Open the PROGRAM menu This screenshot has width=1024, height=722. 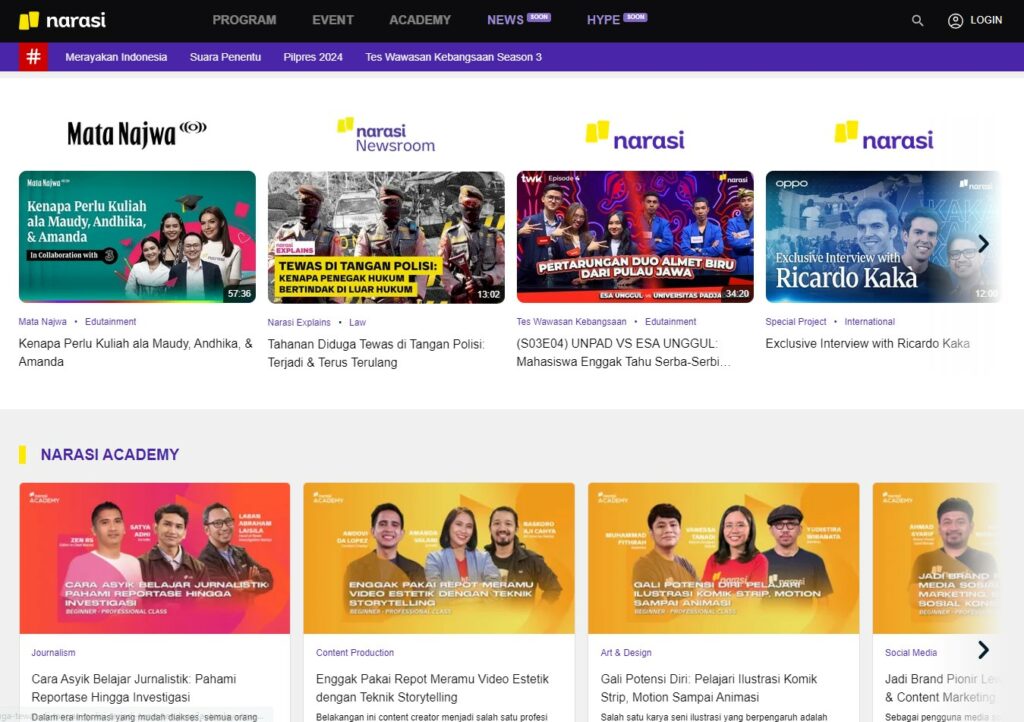click(244, 20)
